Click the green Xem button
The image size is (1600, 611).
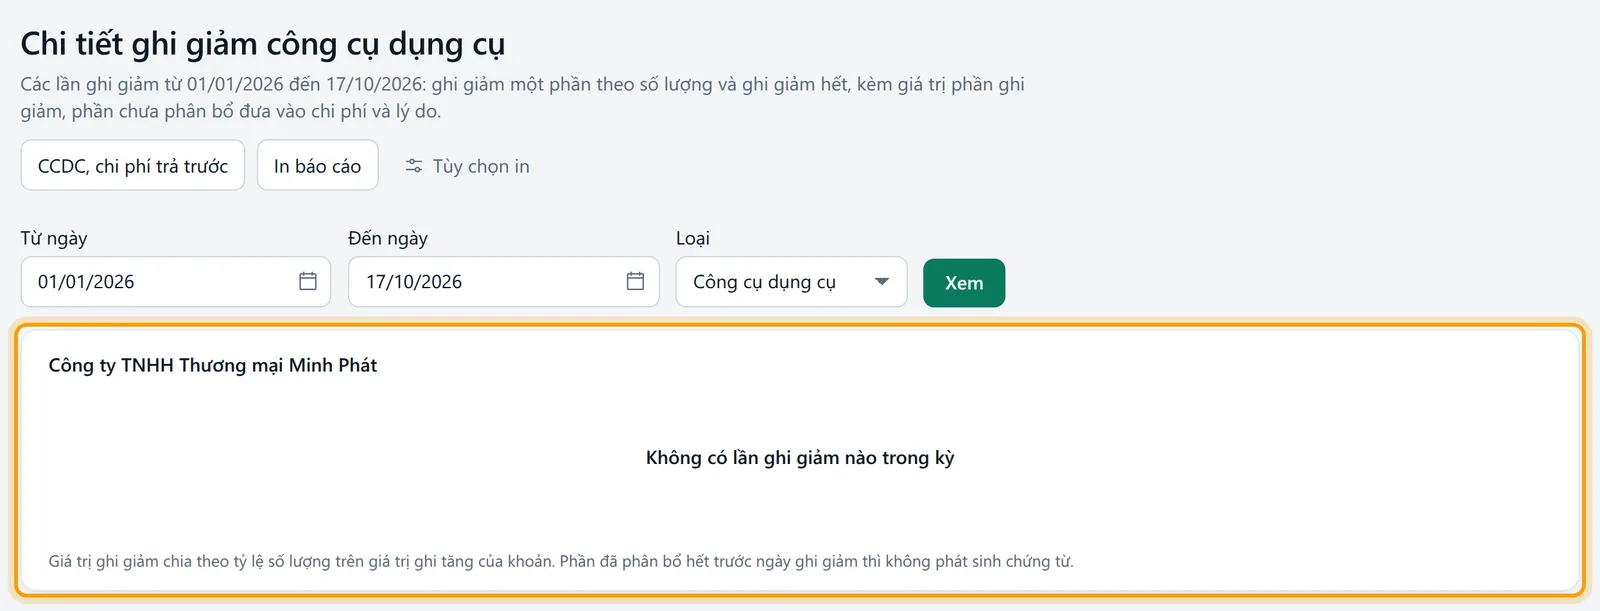(x=964, y=283)
